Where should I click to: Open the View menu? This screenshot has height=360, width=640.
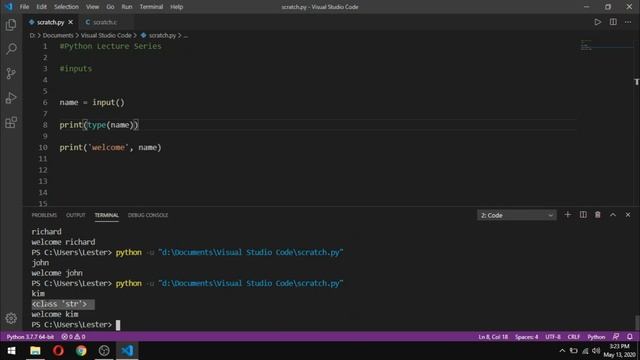(92, 7)
